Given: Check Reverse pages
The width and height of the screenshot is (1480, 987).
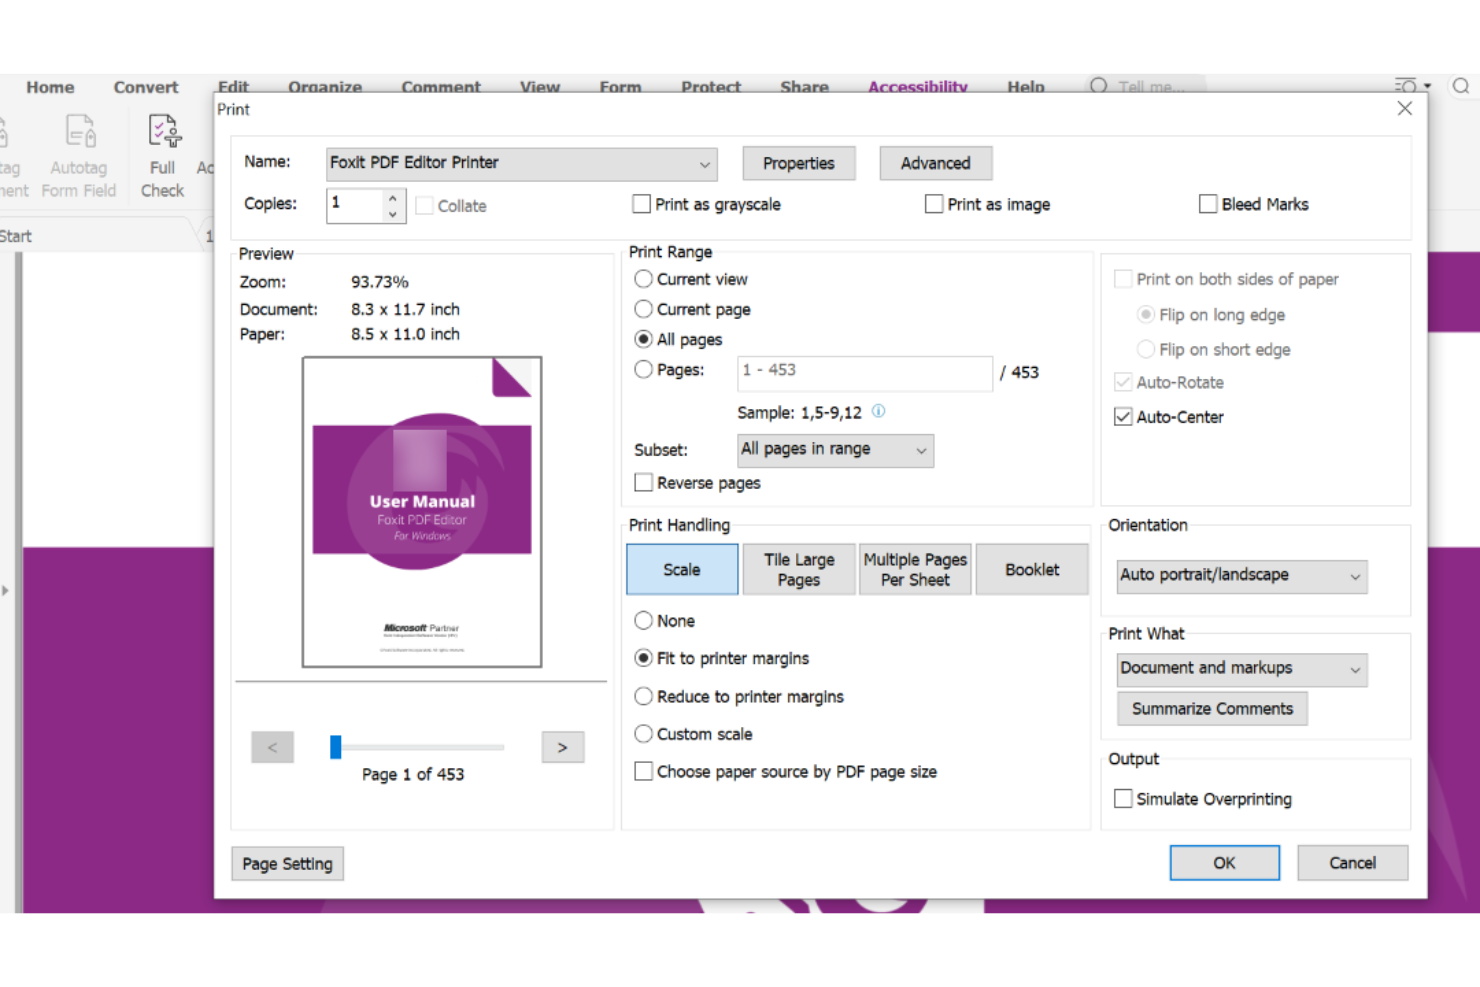Looking at the screenshot, I should [644, 483].
